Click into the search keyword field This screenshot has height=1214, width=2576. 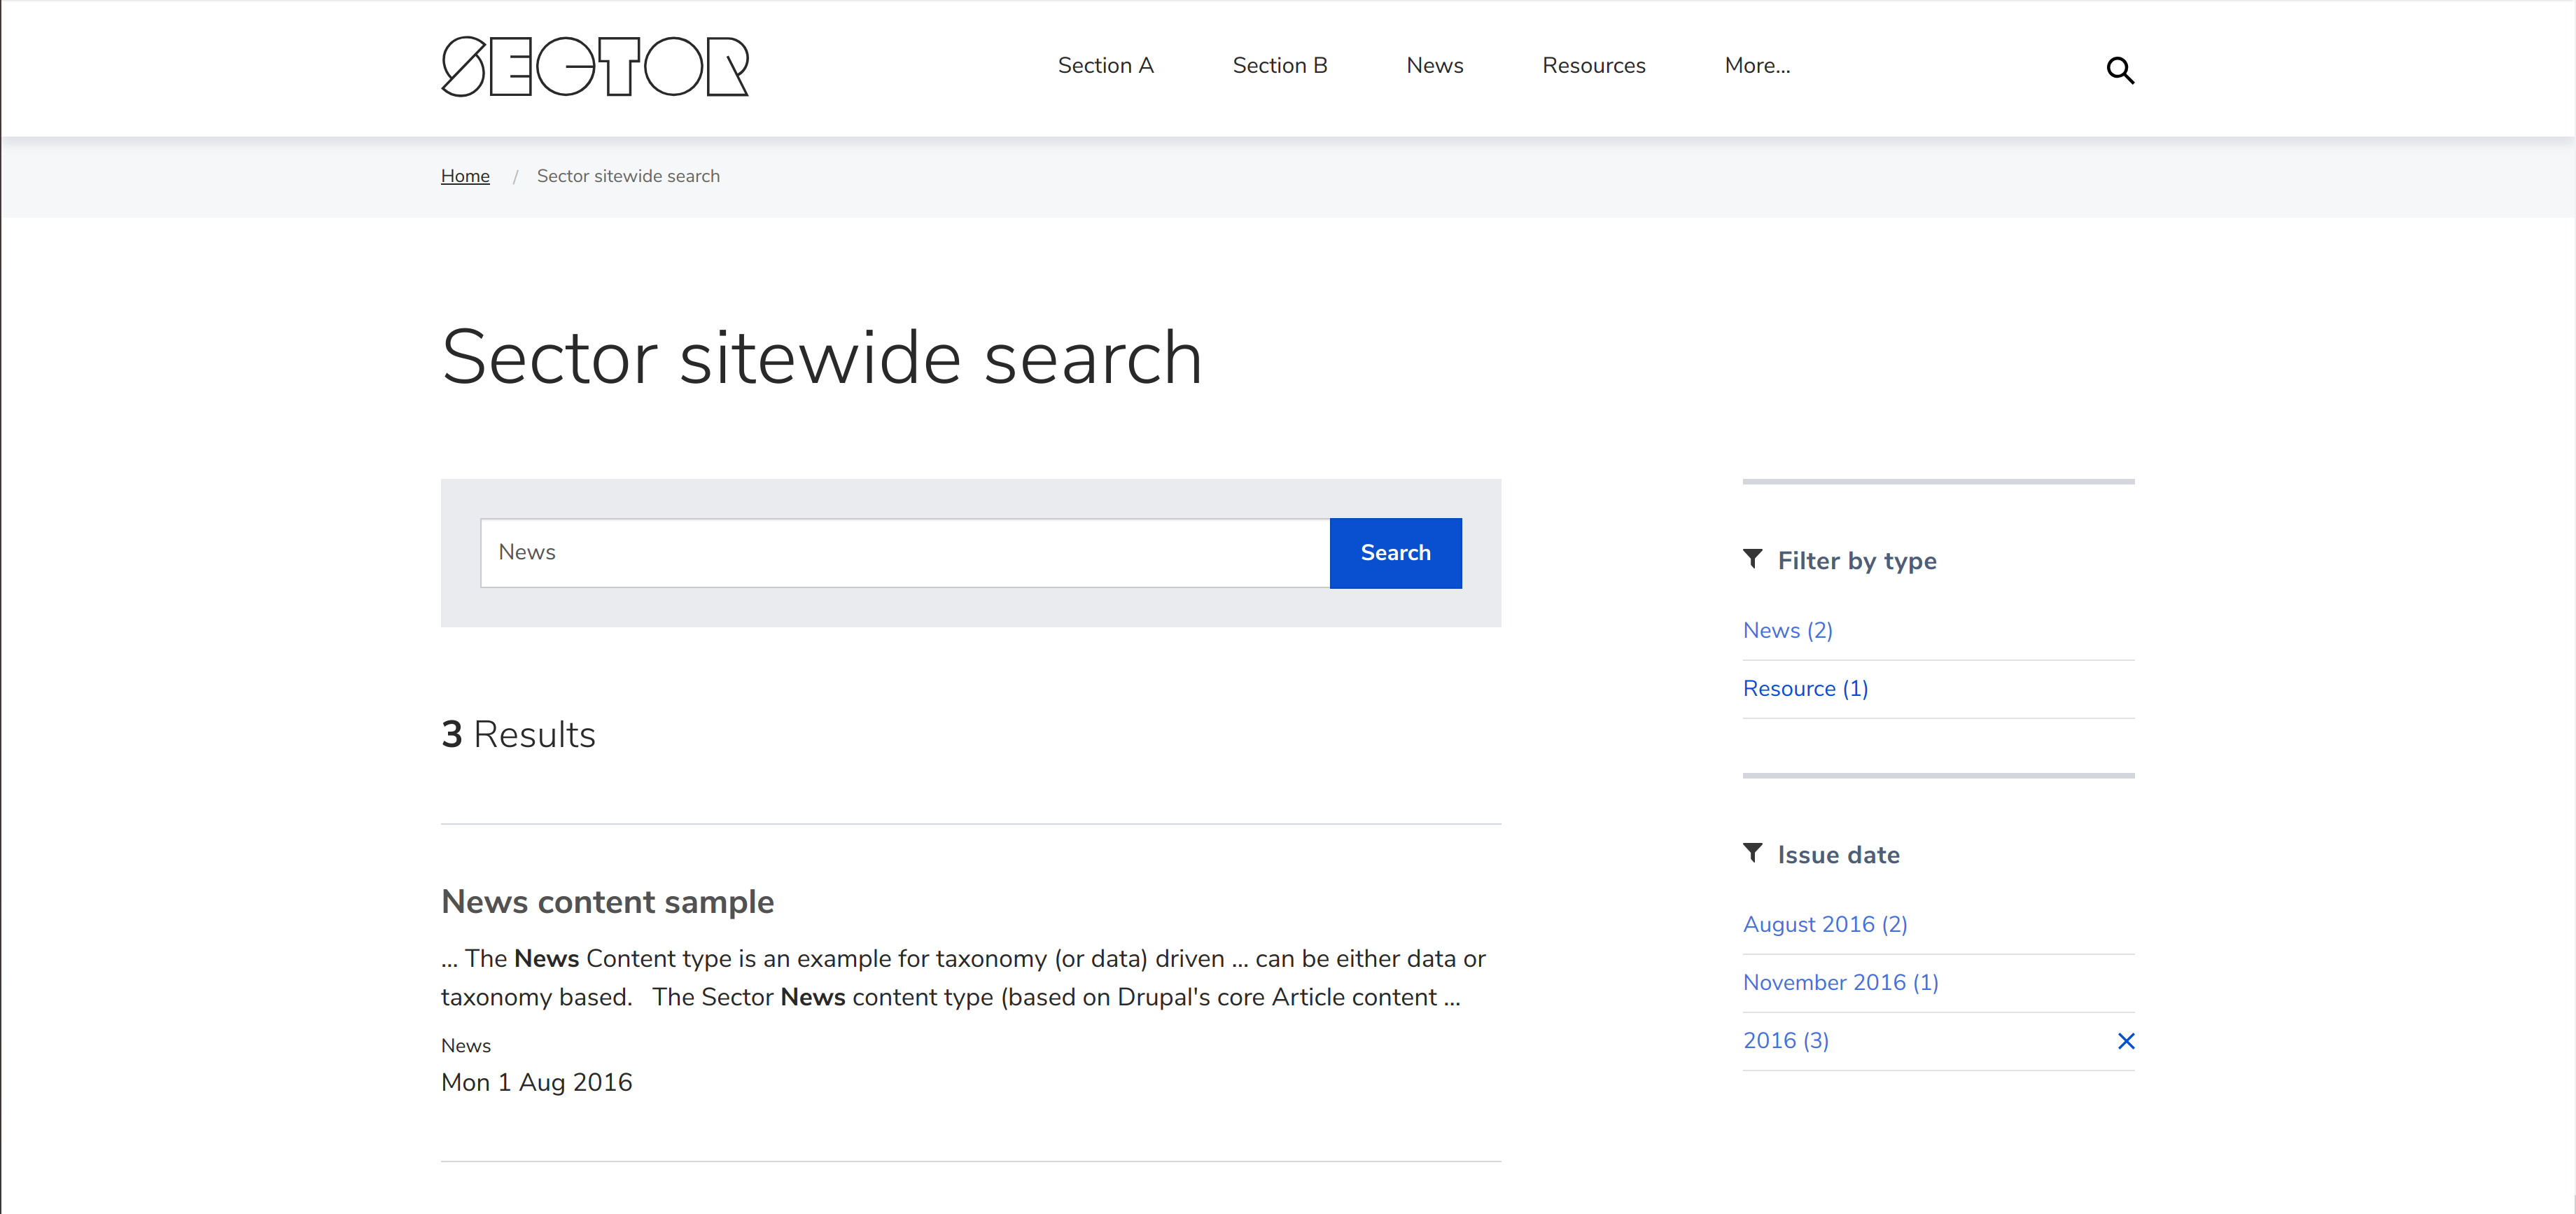[x=904, y=553]
